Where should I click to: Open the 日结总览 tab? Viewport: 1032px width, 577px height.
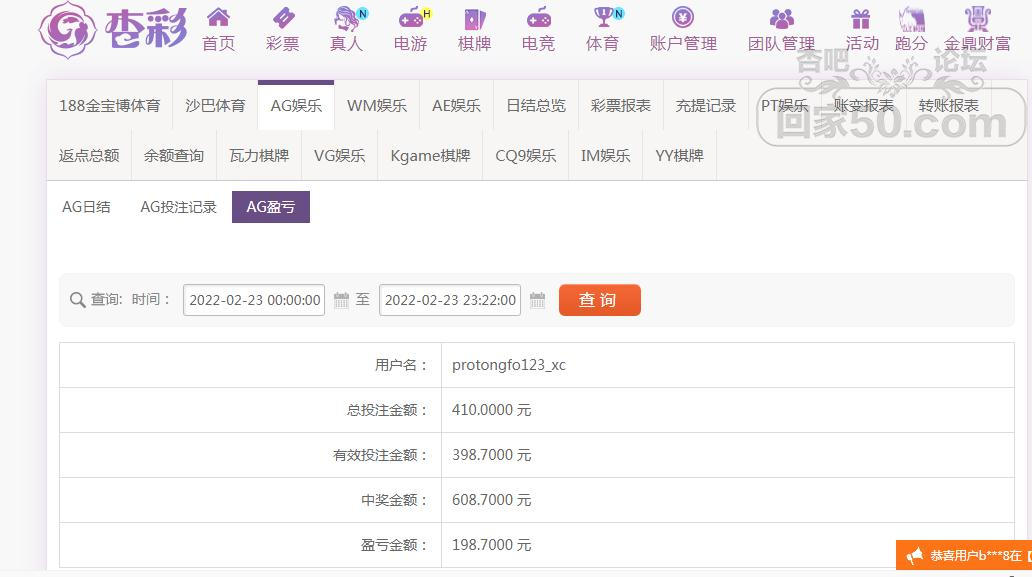pos(536,105)
